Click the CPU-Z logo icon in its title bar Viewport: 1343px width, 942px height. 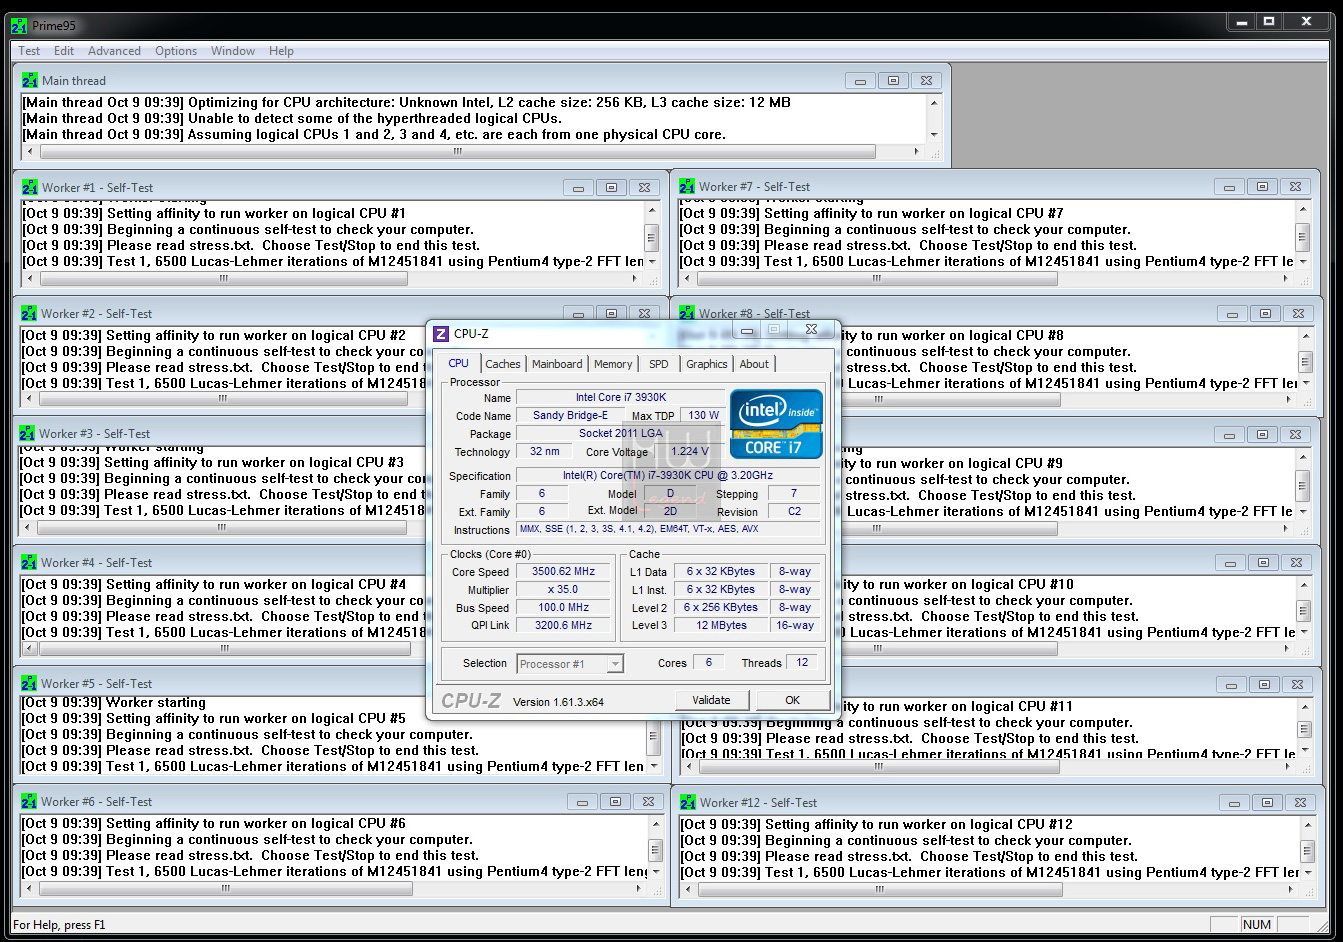pos(441,334)
